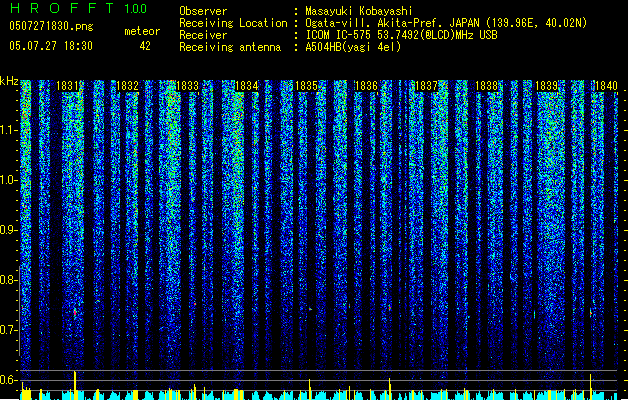The width and height of the screenshot is (629, 400).
Task: Click the 1.1 kHz axis label
Action: [9, 130]
